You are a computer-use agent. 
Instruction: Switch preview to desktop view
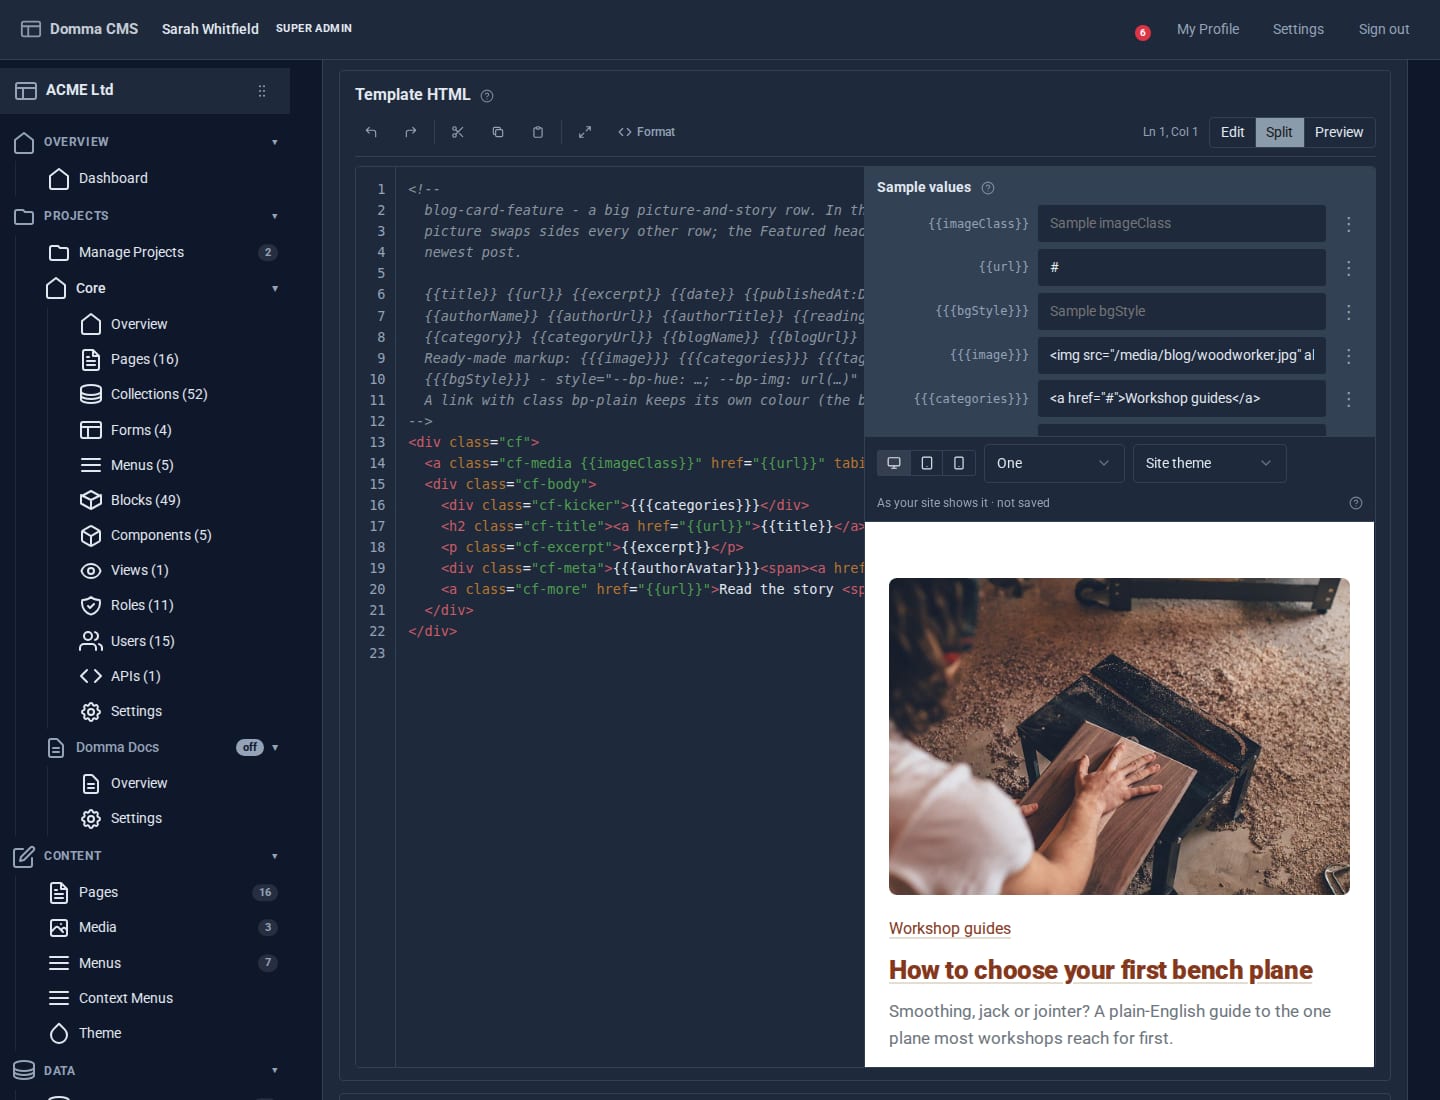coord(894,463)
